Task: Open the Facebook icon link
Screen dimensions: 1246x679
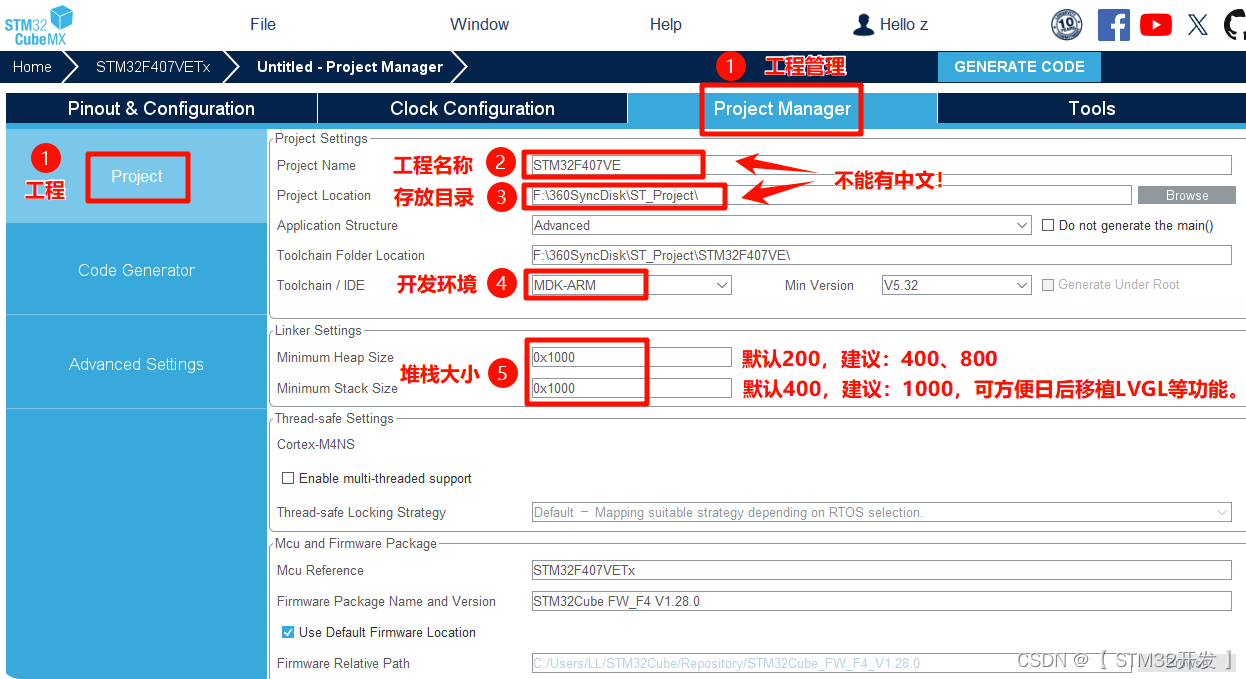Action: coord(1113,25)
